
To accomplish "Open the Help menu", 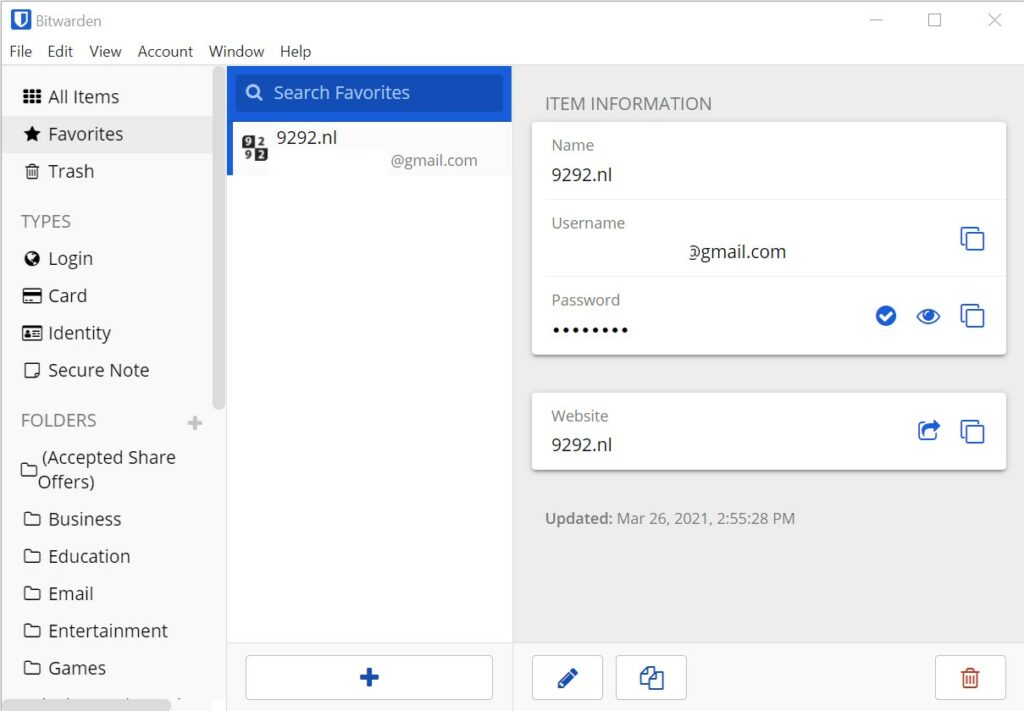I will [x=295, y=52].
